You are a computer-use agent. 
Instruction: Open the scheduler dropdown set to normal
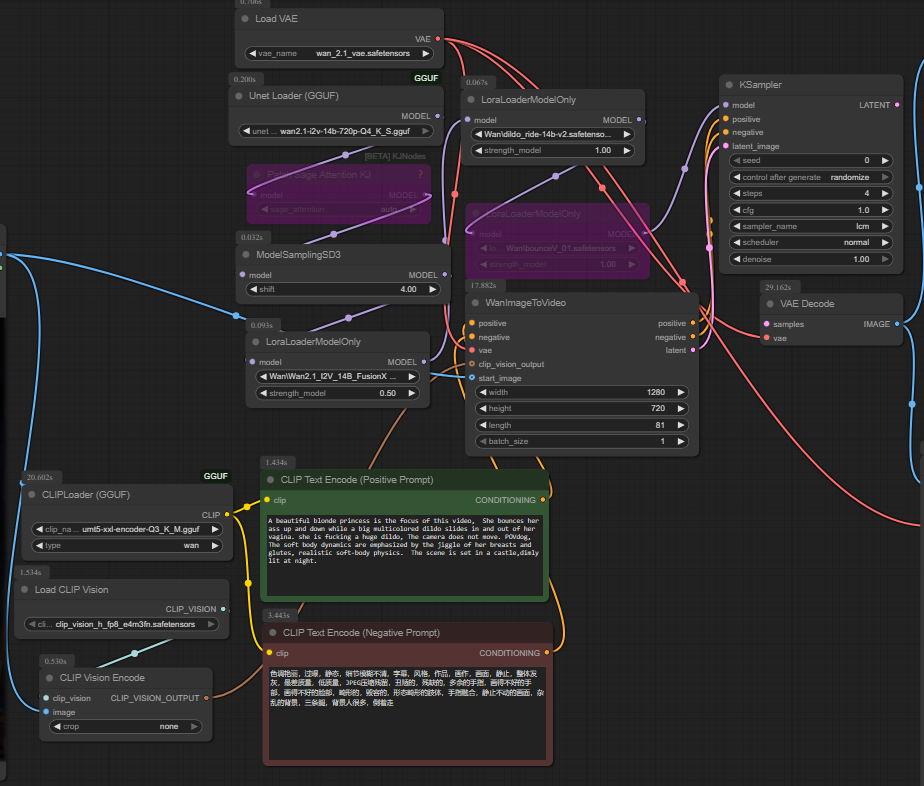(810, 242)
